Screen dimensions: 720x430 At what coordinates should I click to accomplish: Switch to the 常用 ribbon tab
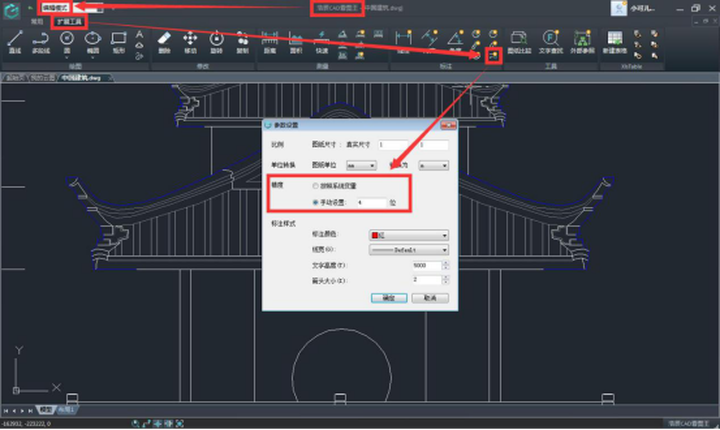coord(37,22)
